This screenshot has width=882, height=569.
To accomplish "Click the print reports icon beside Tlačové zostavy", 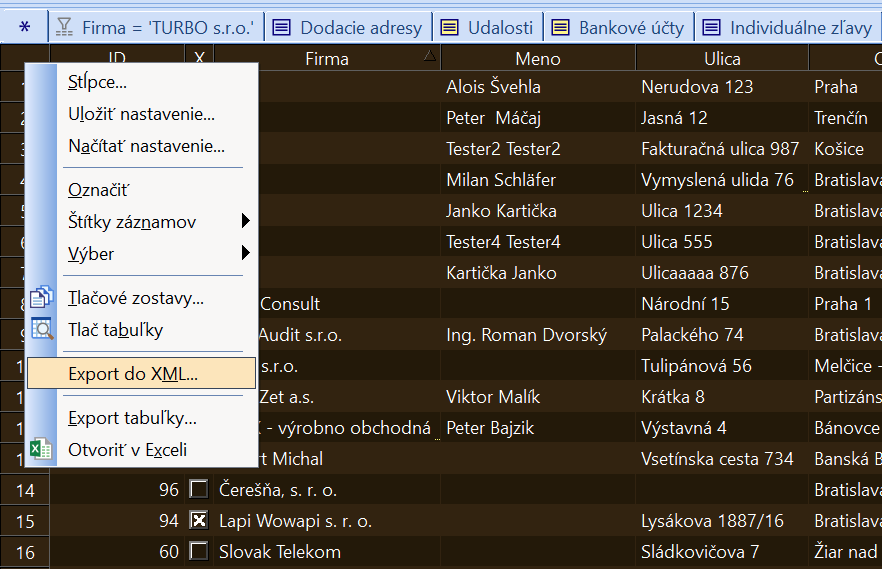I will 41,298.
